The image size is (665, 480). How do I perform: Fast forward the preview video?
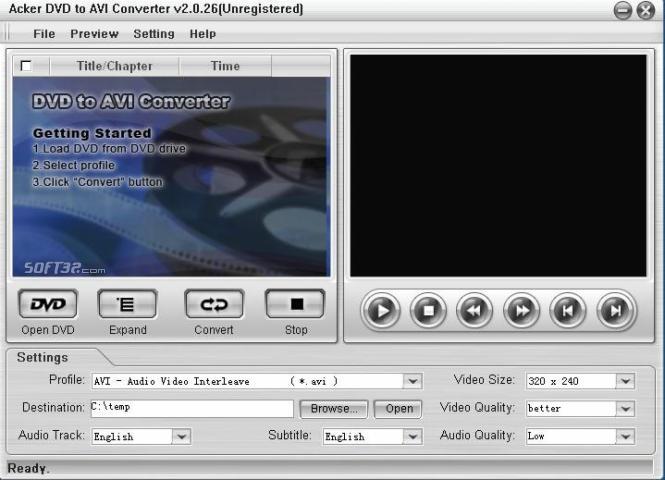click(522, 311)
